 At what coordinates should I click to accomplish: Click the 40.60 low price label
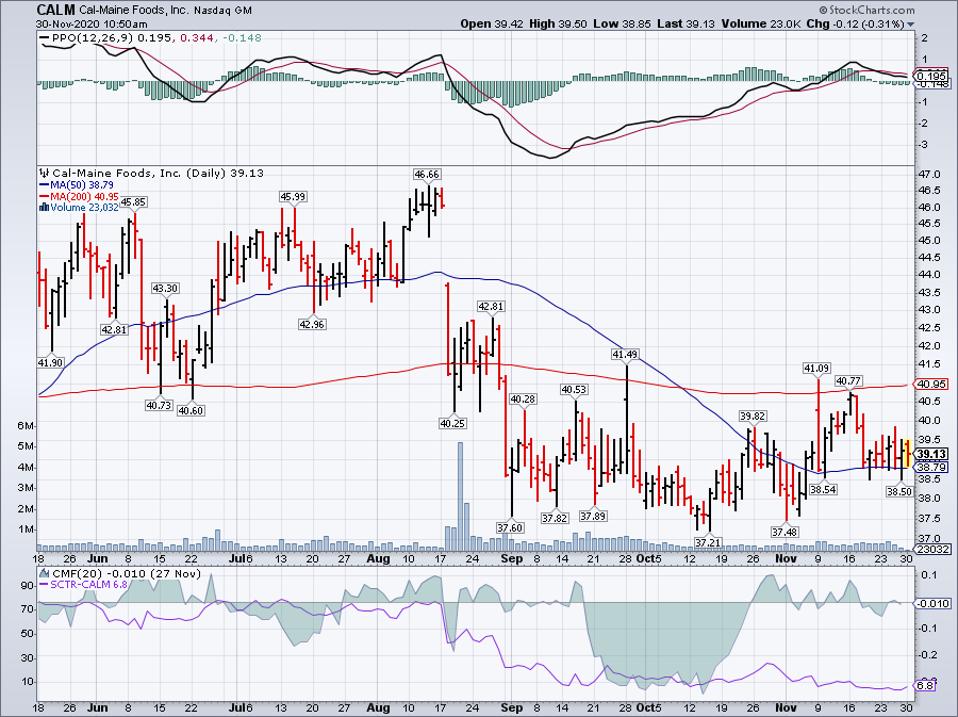[191, 411]
